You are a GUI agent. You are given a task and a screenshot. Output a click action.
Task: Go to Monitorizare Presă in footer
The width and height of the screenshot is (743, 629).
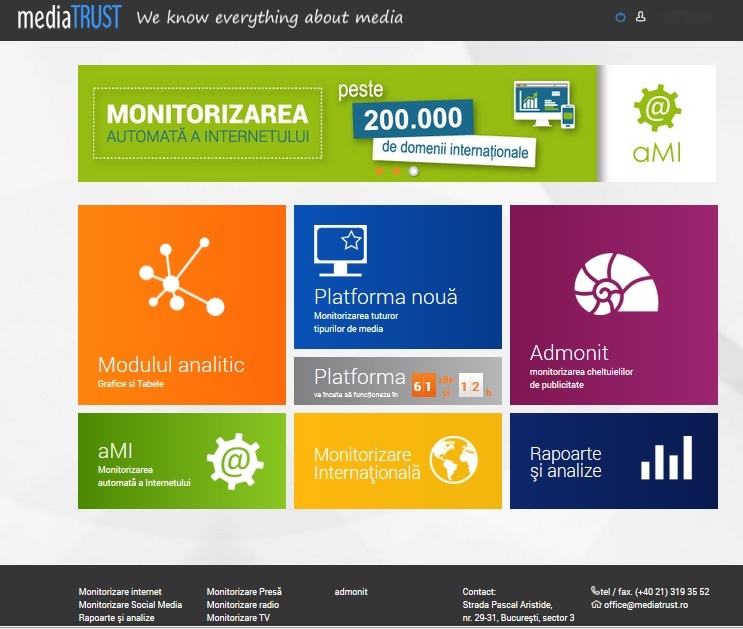pos(244,592)
